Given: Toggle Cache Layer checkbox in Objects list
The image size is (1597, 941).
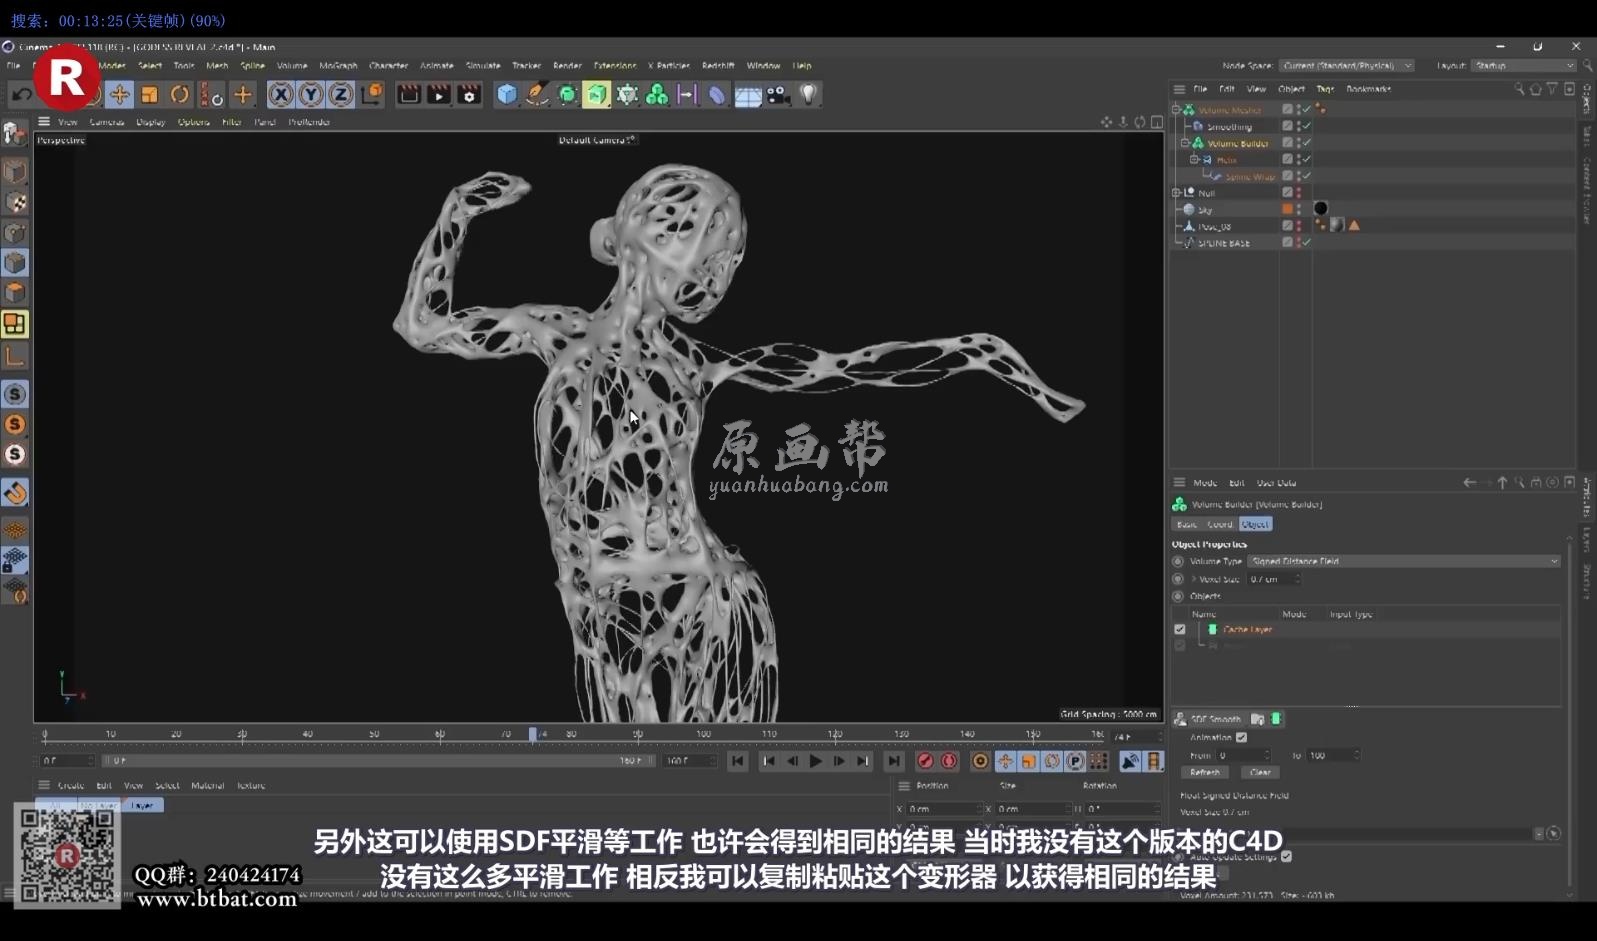Looking at the screenshot, I should [1180, 630].
